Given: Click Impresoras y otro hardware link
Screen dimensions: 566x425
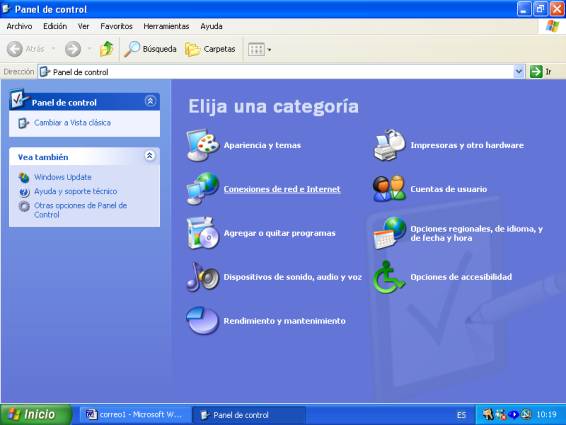Looking at the screenshot, I should pos(467,145).
